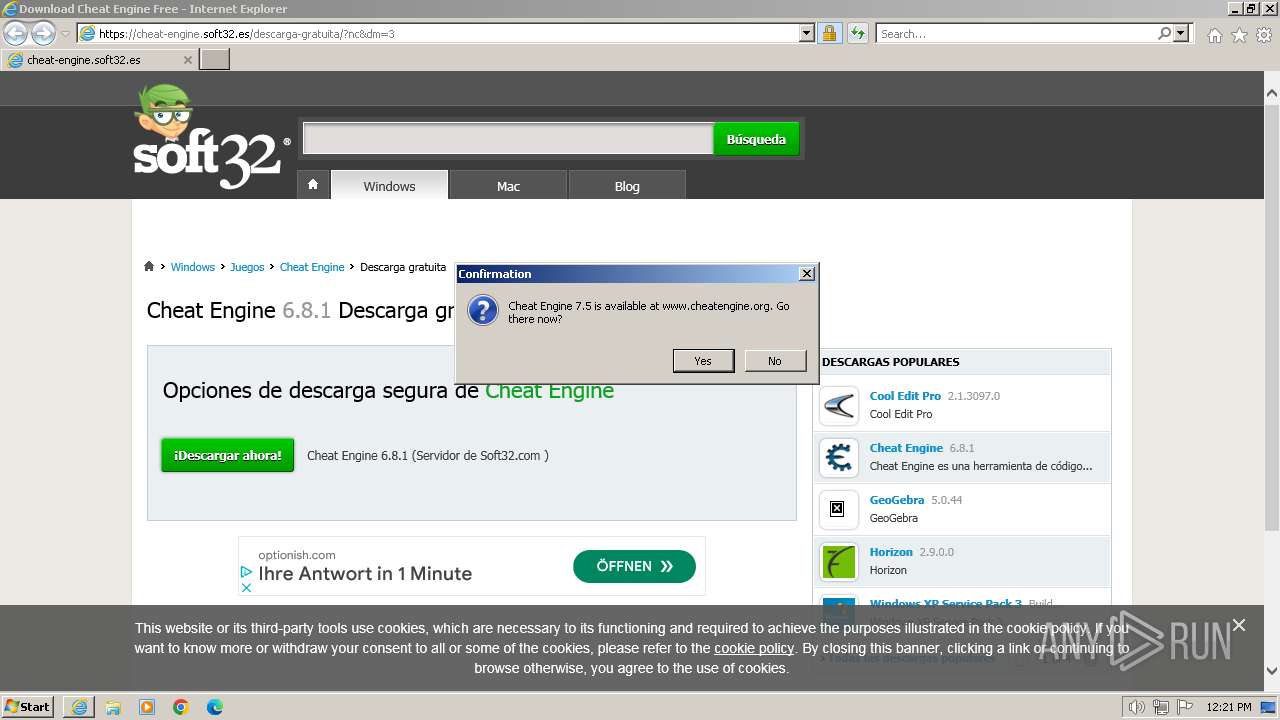Click the green Cheat Engine link in heading

point(549,390)
